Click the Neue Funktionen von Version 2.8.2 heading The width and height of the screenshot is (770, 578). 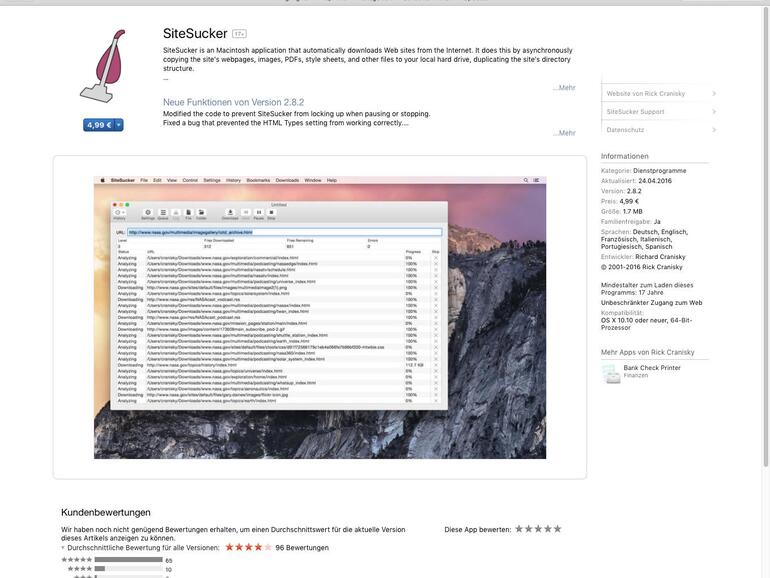[233, 102]
